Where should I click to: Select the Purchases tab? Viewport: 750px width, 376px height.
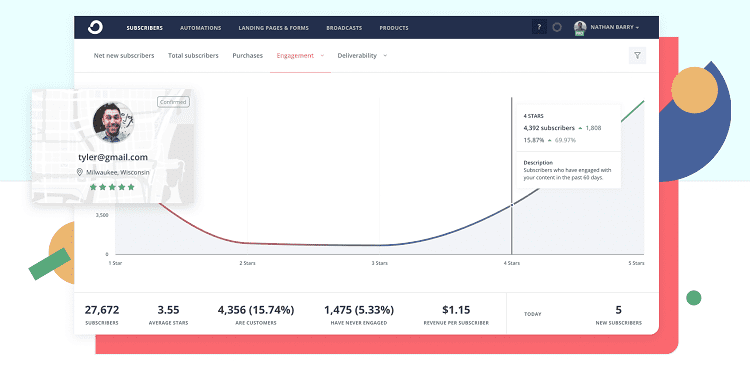pos(247,55)
